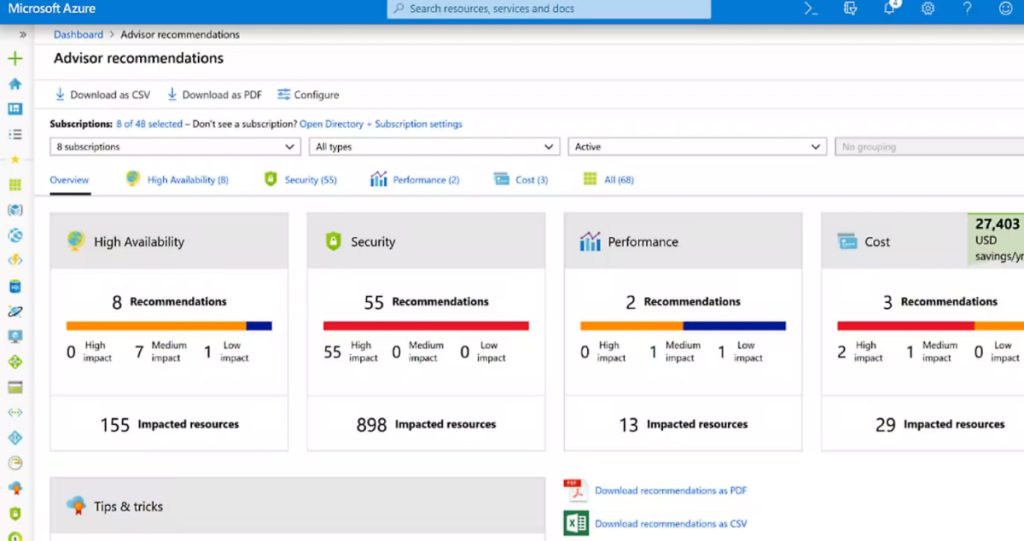The image size is (1024, 541).
Task: Switch to Cost (3) tab
Action: [520, 179]
